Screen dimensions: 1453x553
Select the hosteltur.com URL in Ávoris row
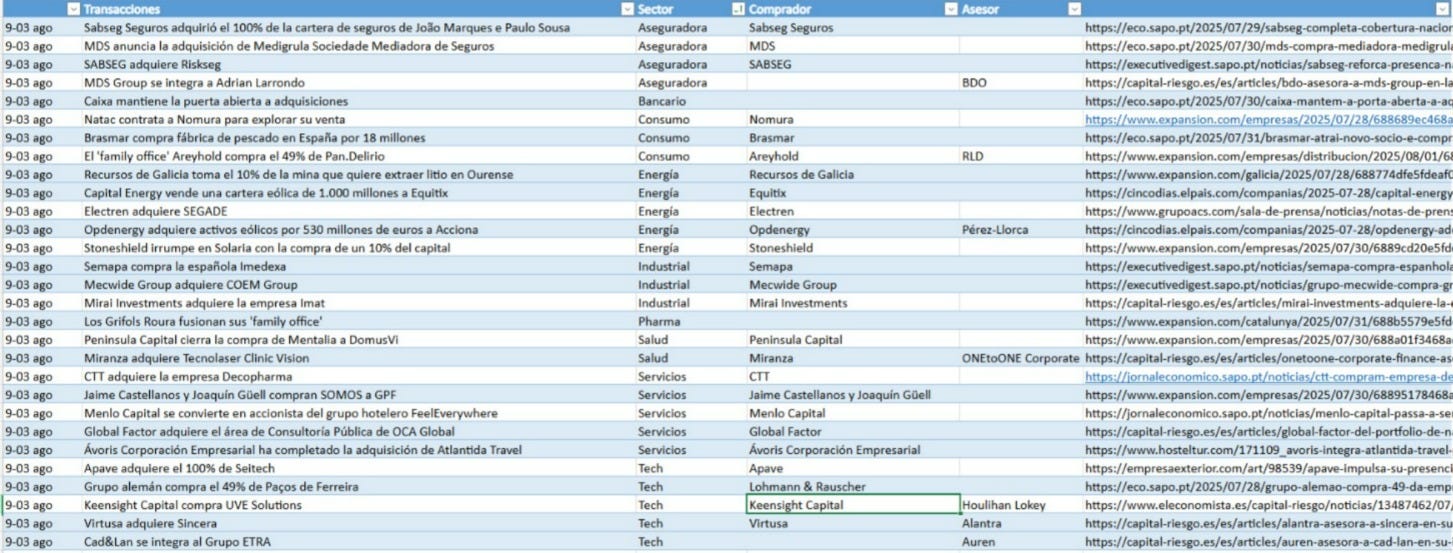coord(1268,451)
